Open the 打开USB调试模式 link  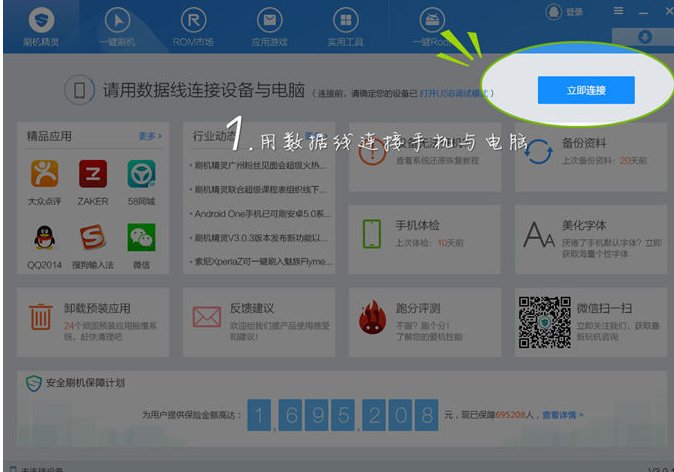pyautogui.click(x=454, y=93)
